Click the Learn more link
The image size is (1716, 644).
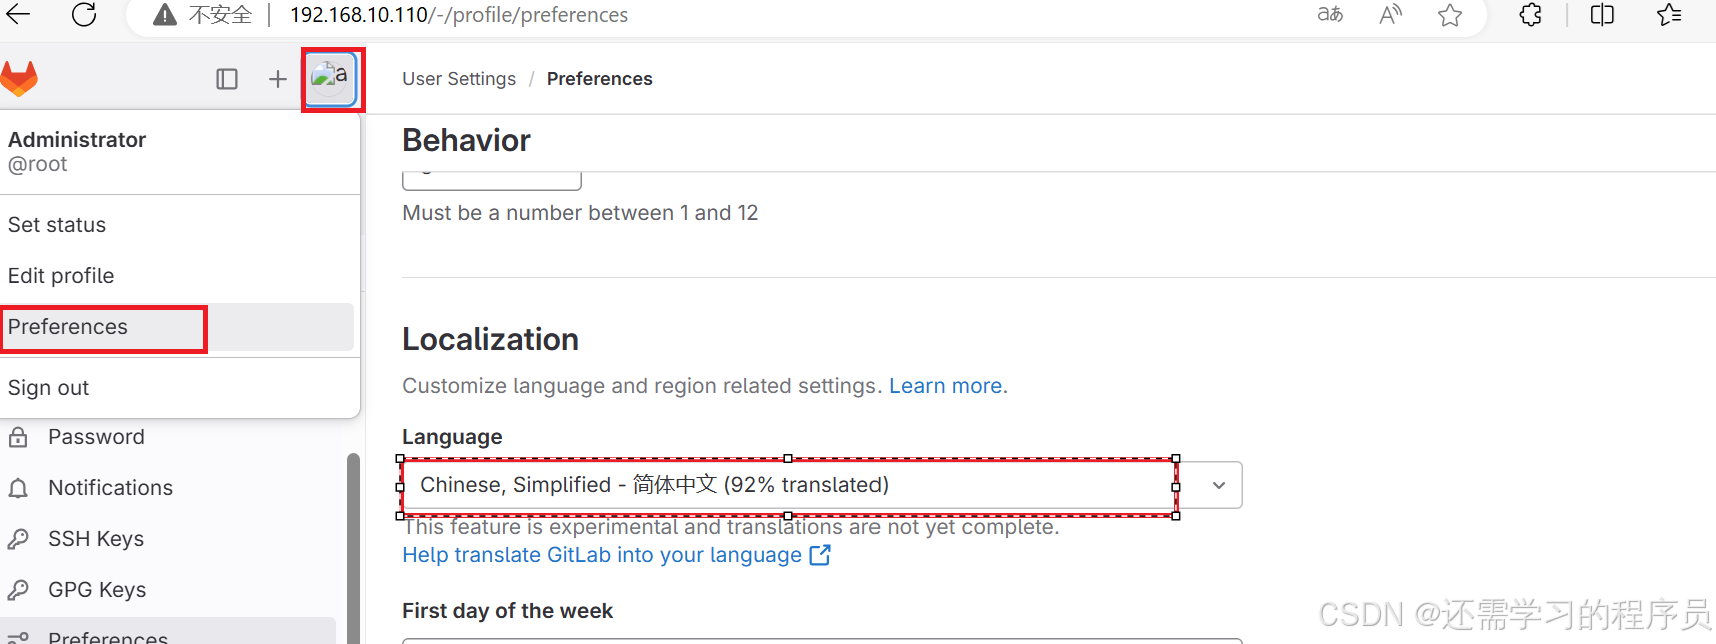[948, 386]
